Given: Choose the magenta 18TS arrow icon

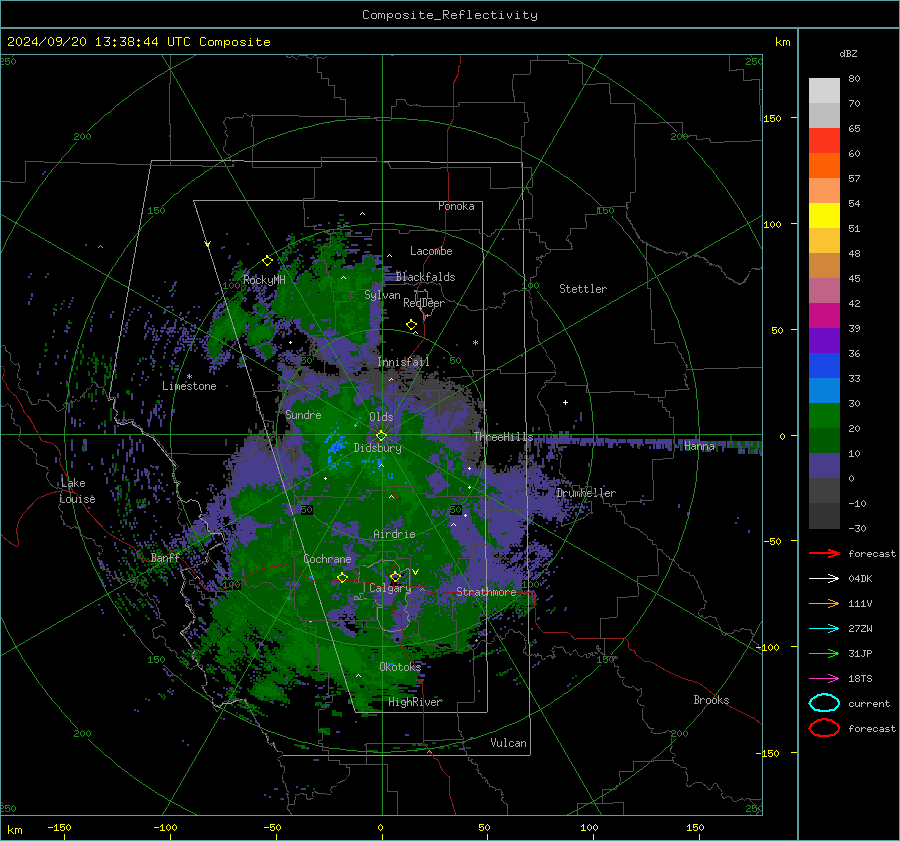Looking at the screenshot, I should click(x=824, y=679).
